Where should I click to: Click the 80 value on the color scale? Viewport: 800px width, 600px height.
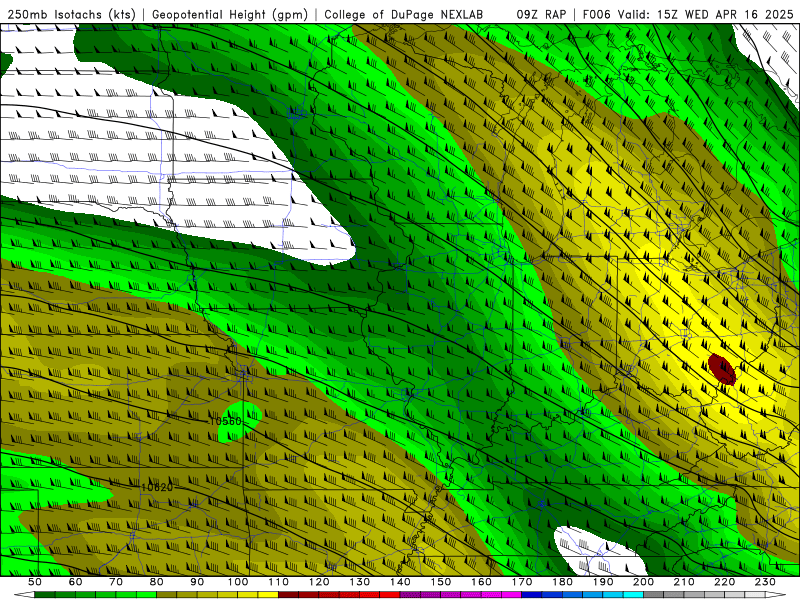tap(157, 582)
